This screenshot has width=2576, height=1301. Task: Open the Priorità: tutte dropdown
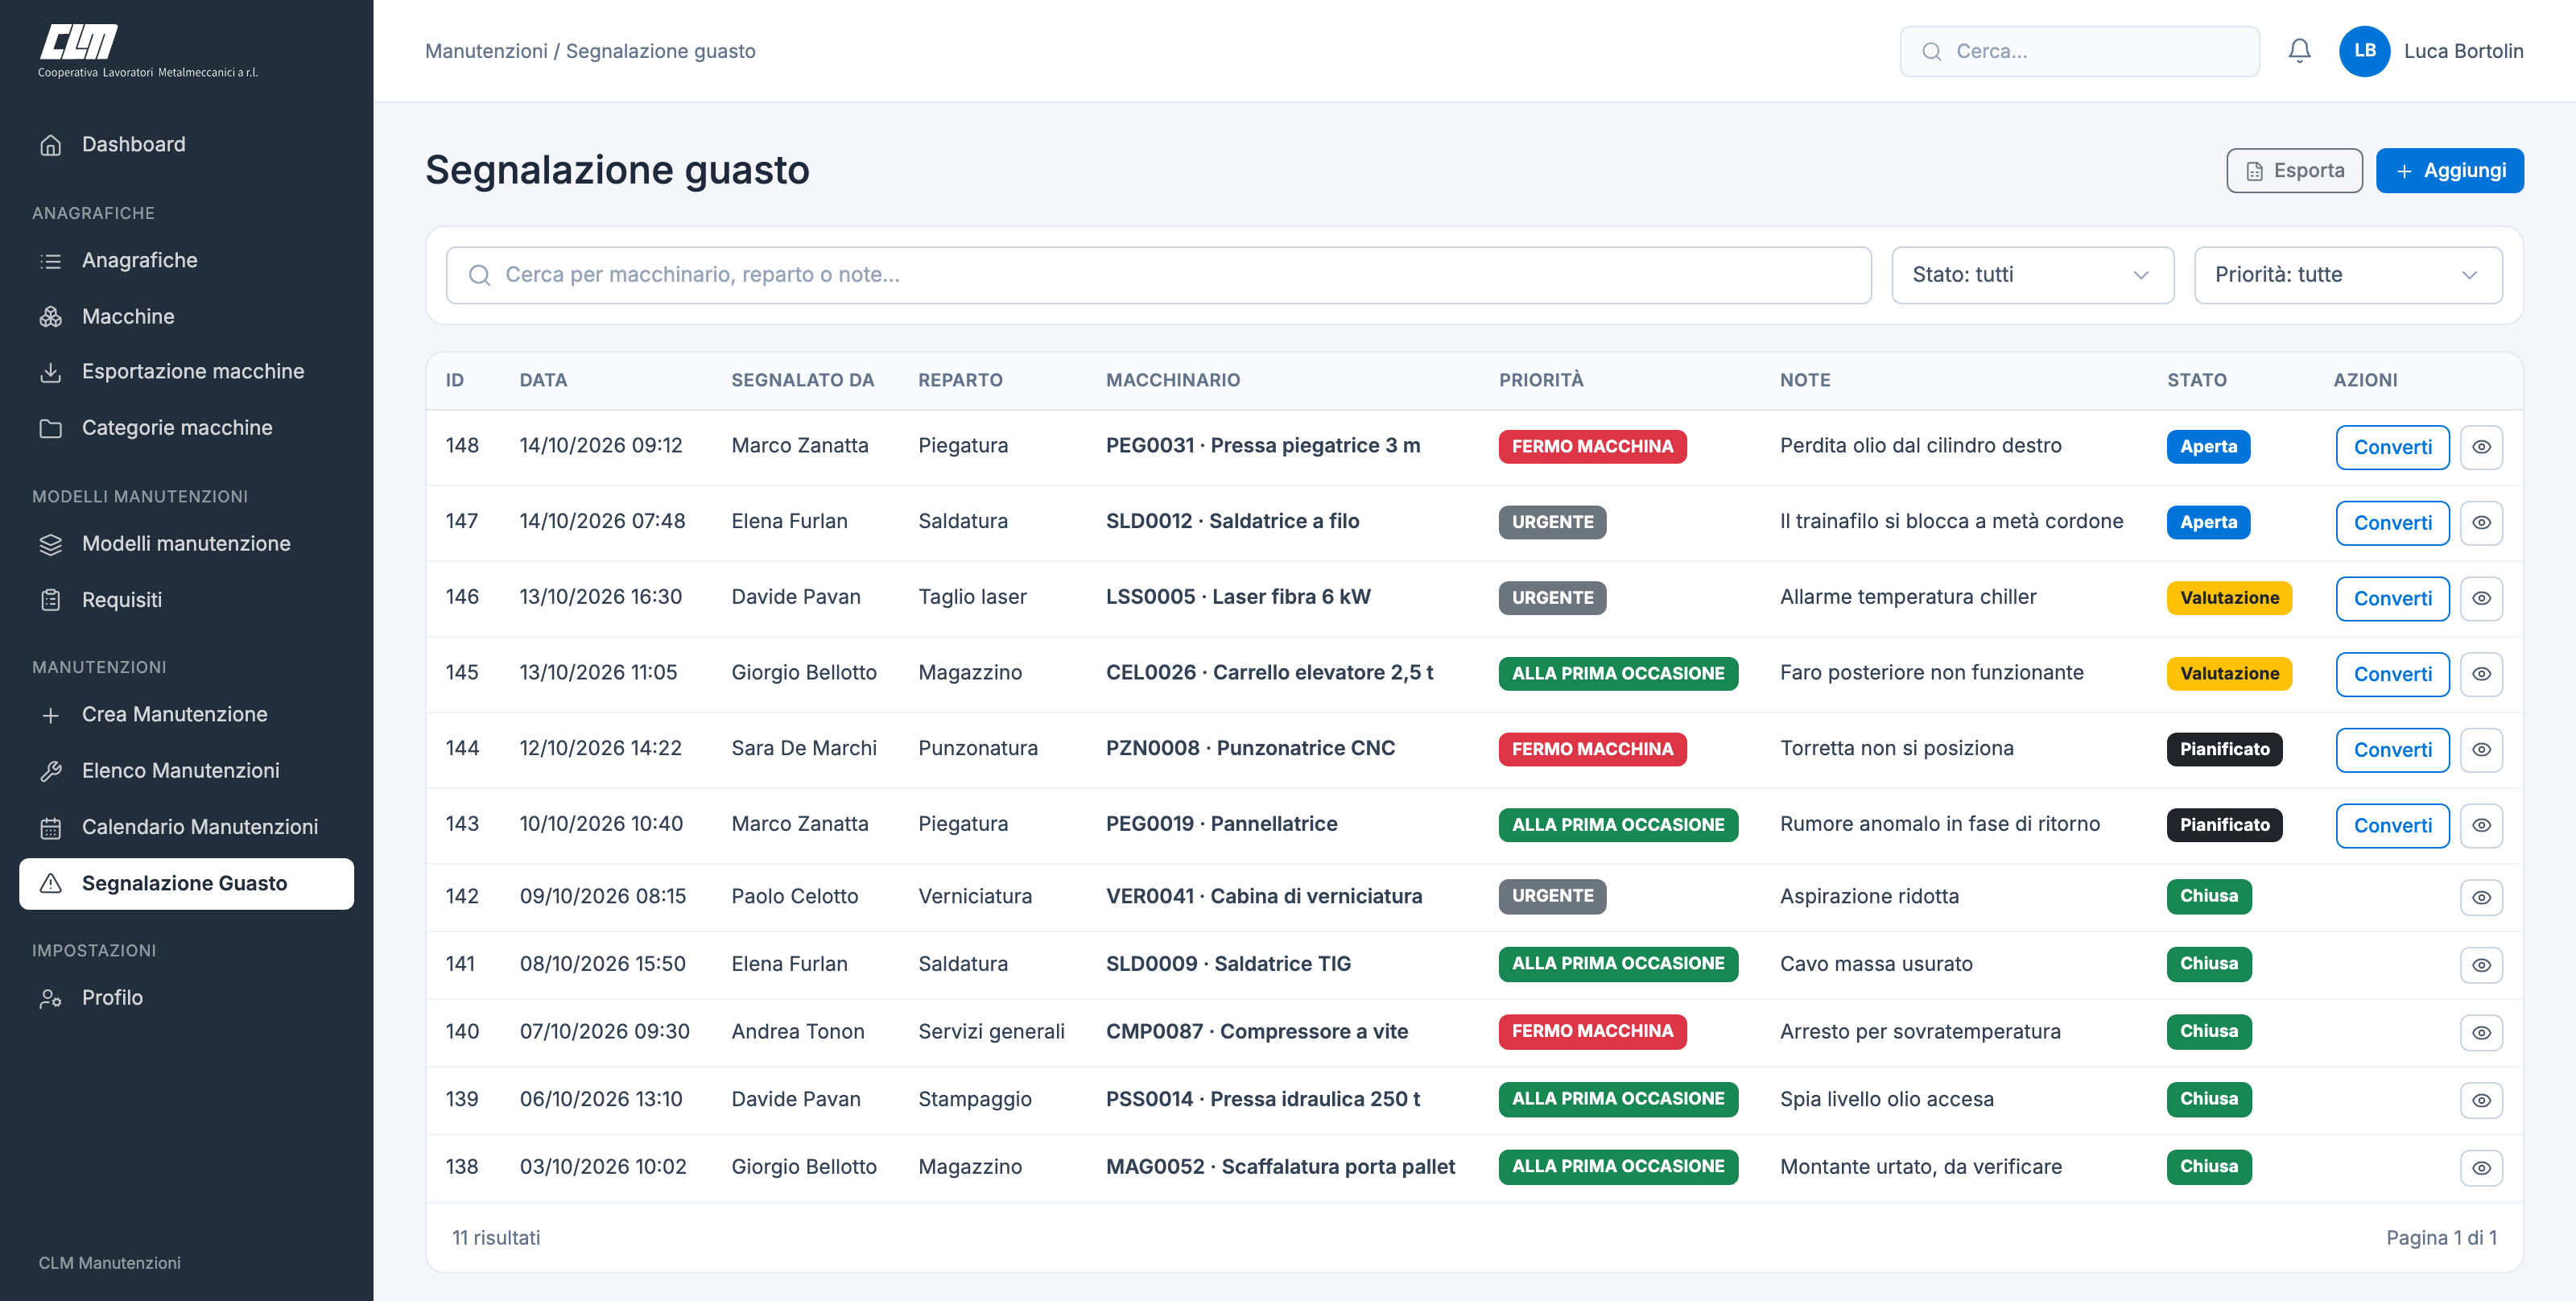(x=2347, y=275)
